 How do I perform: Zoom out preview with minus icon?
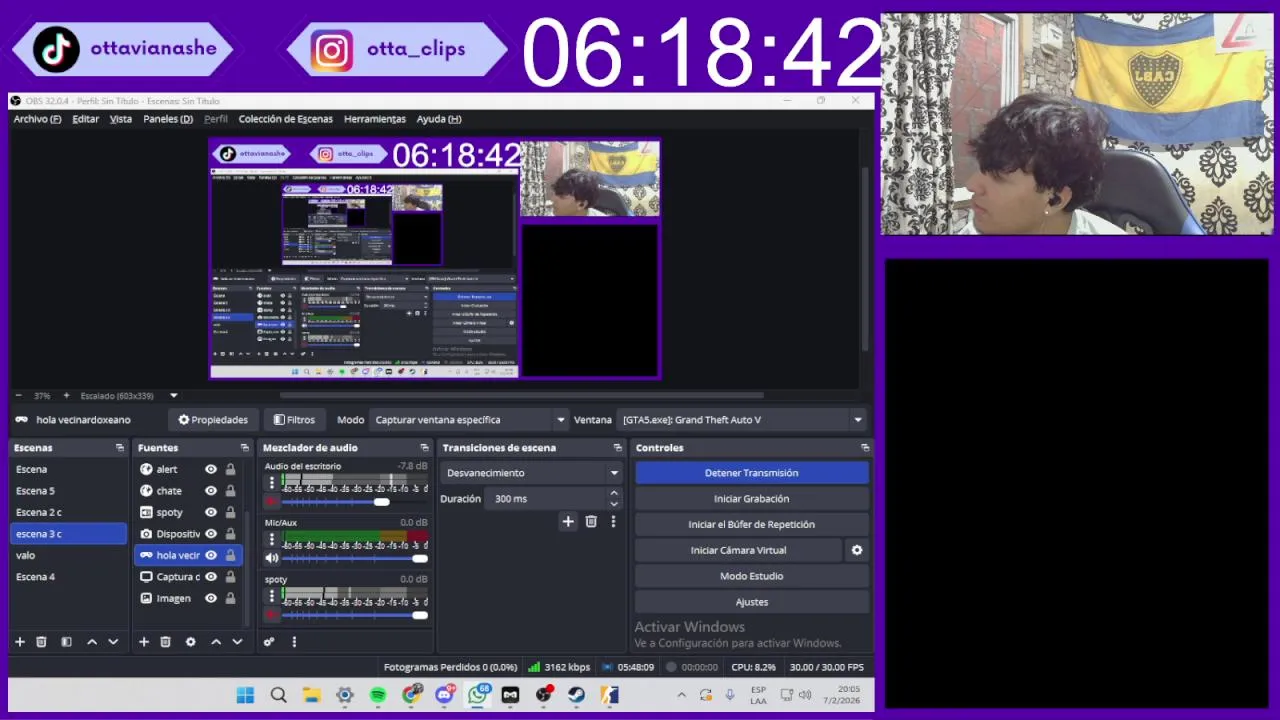tap(20, 396)
